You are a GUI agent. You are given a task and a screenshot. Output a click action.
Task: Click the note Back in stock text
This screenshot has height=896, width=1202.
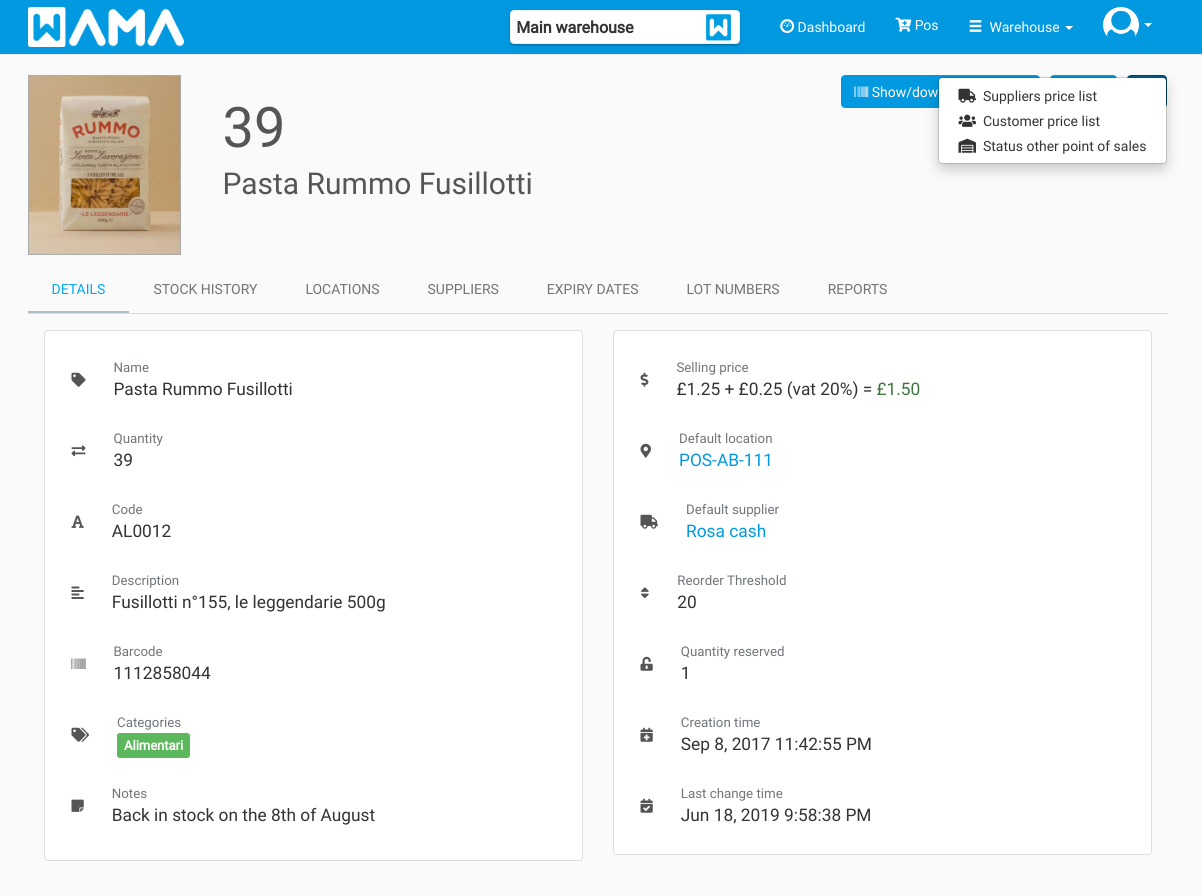[x=243, y=815]
